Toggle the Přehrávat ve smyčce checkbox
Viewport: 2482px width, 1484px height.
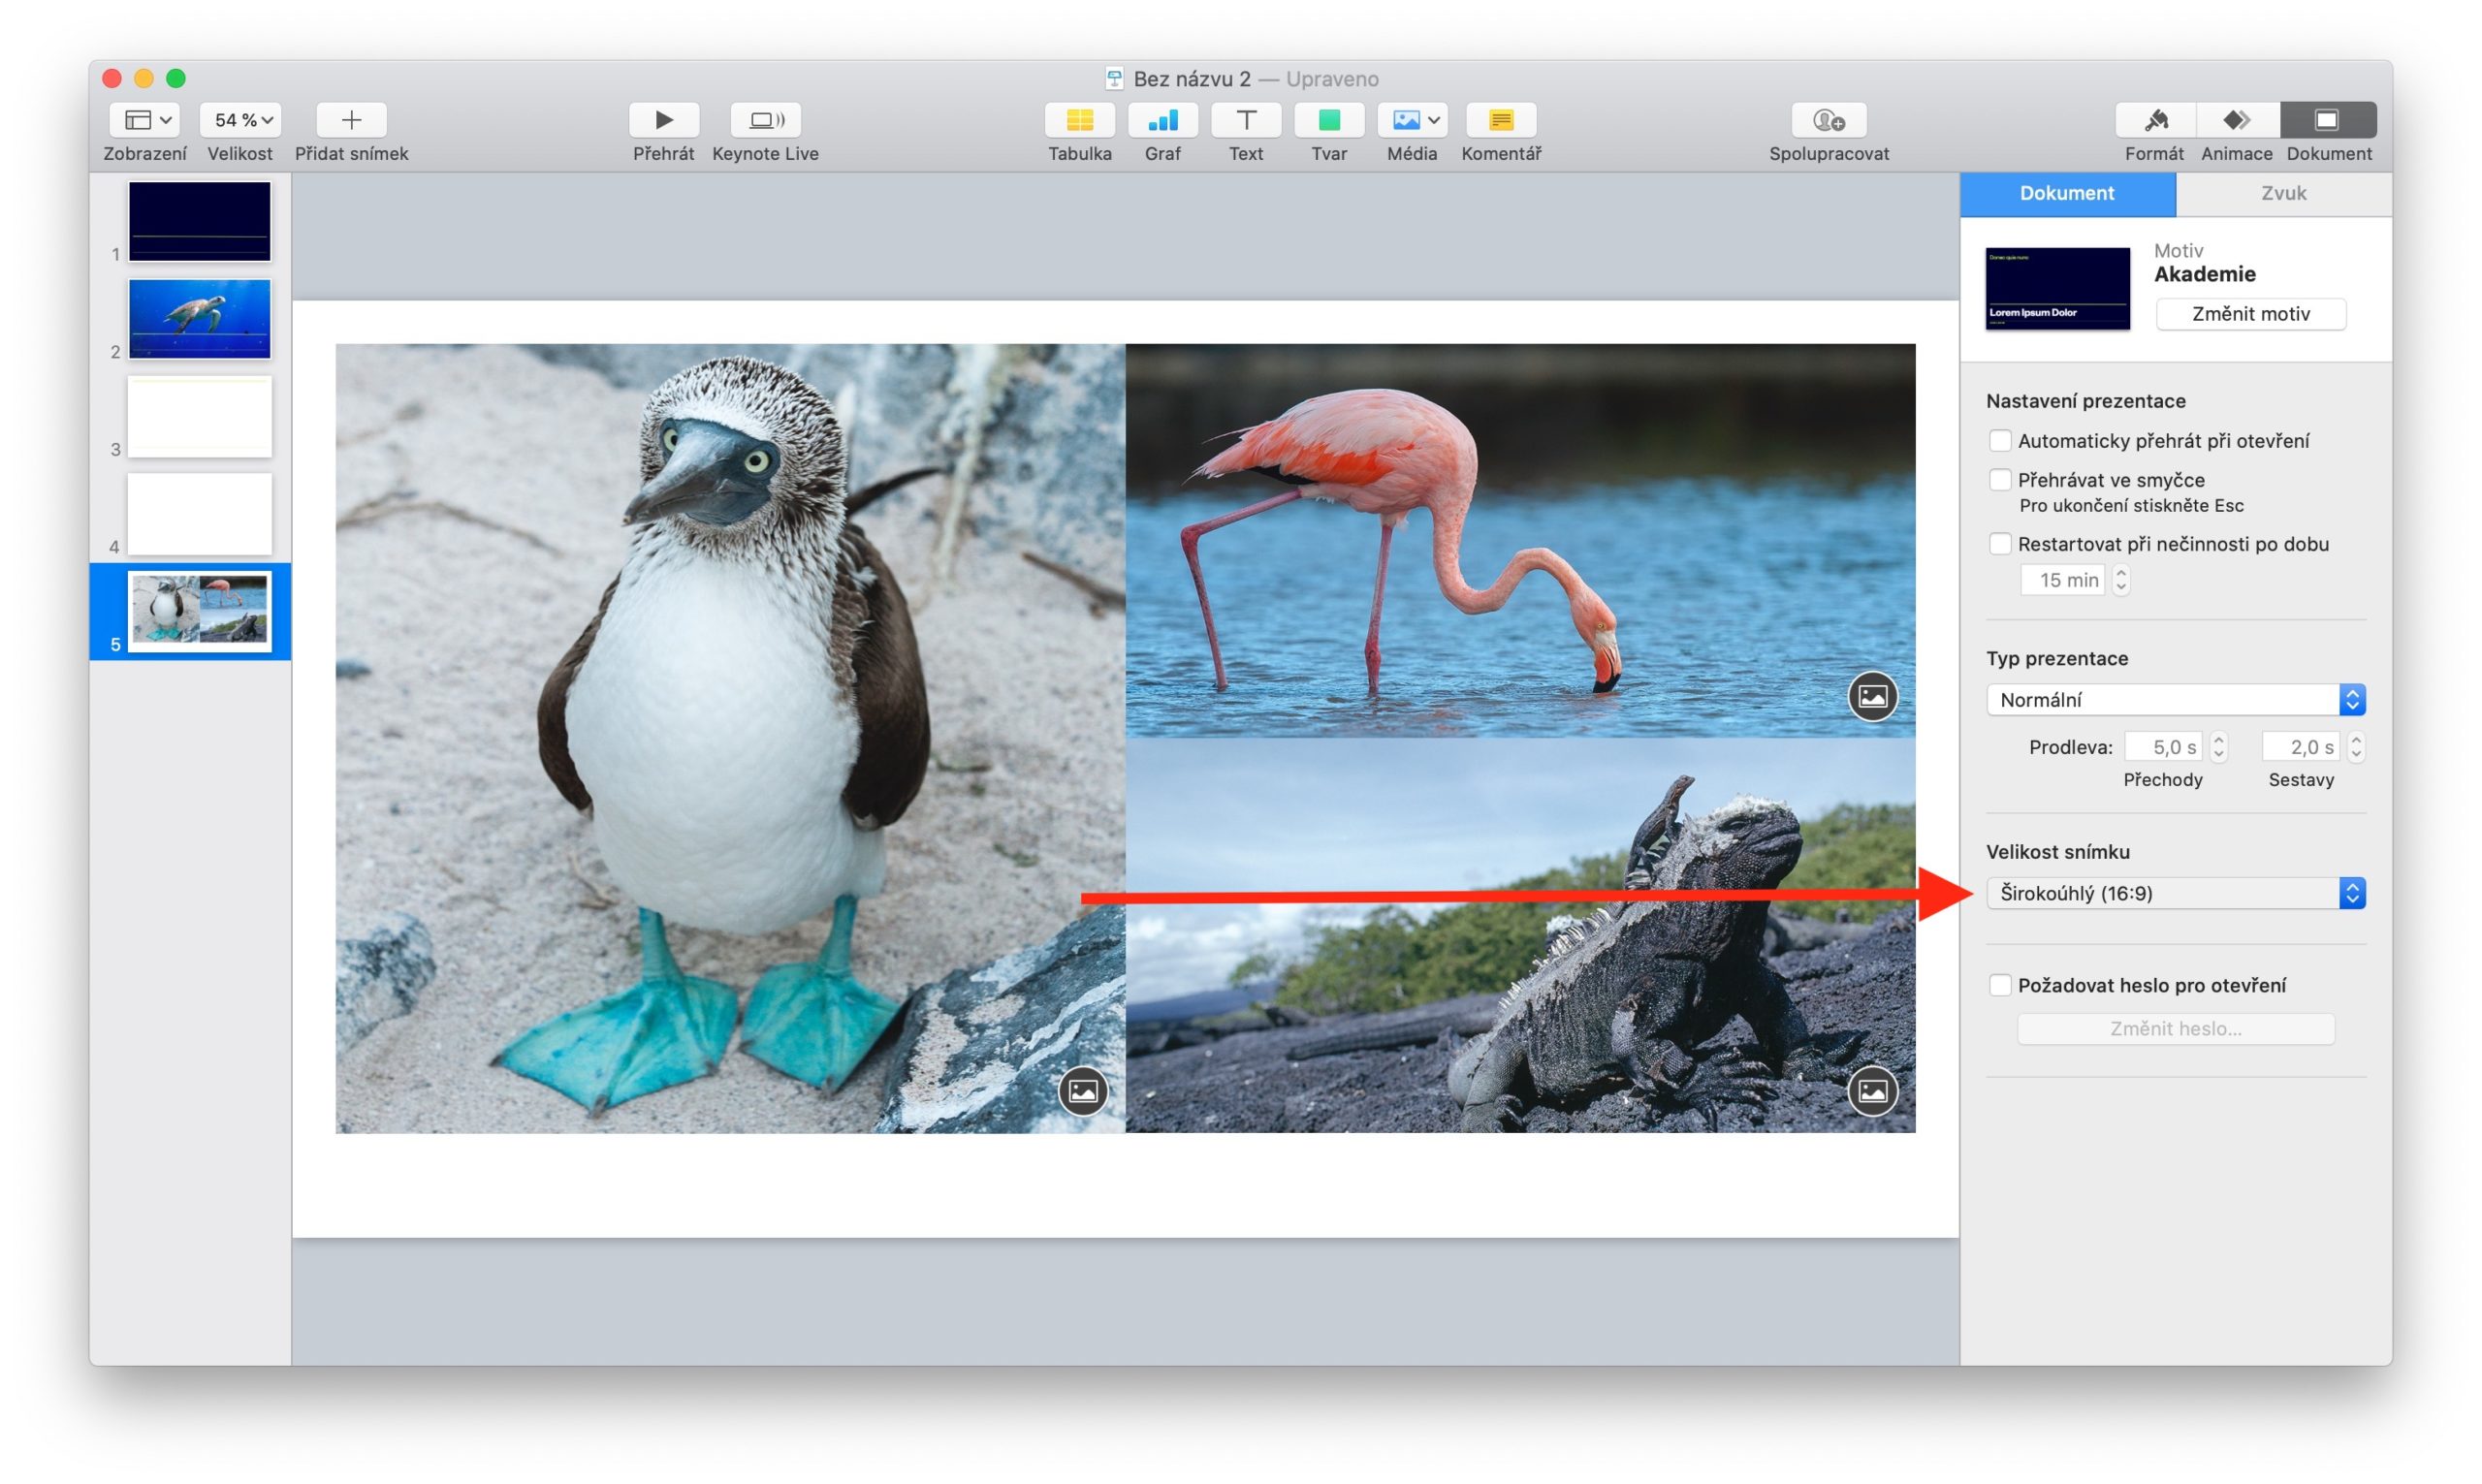point(1999,480)
